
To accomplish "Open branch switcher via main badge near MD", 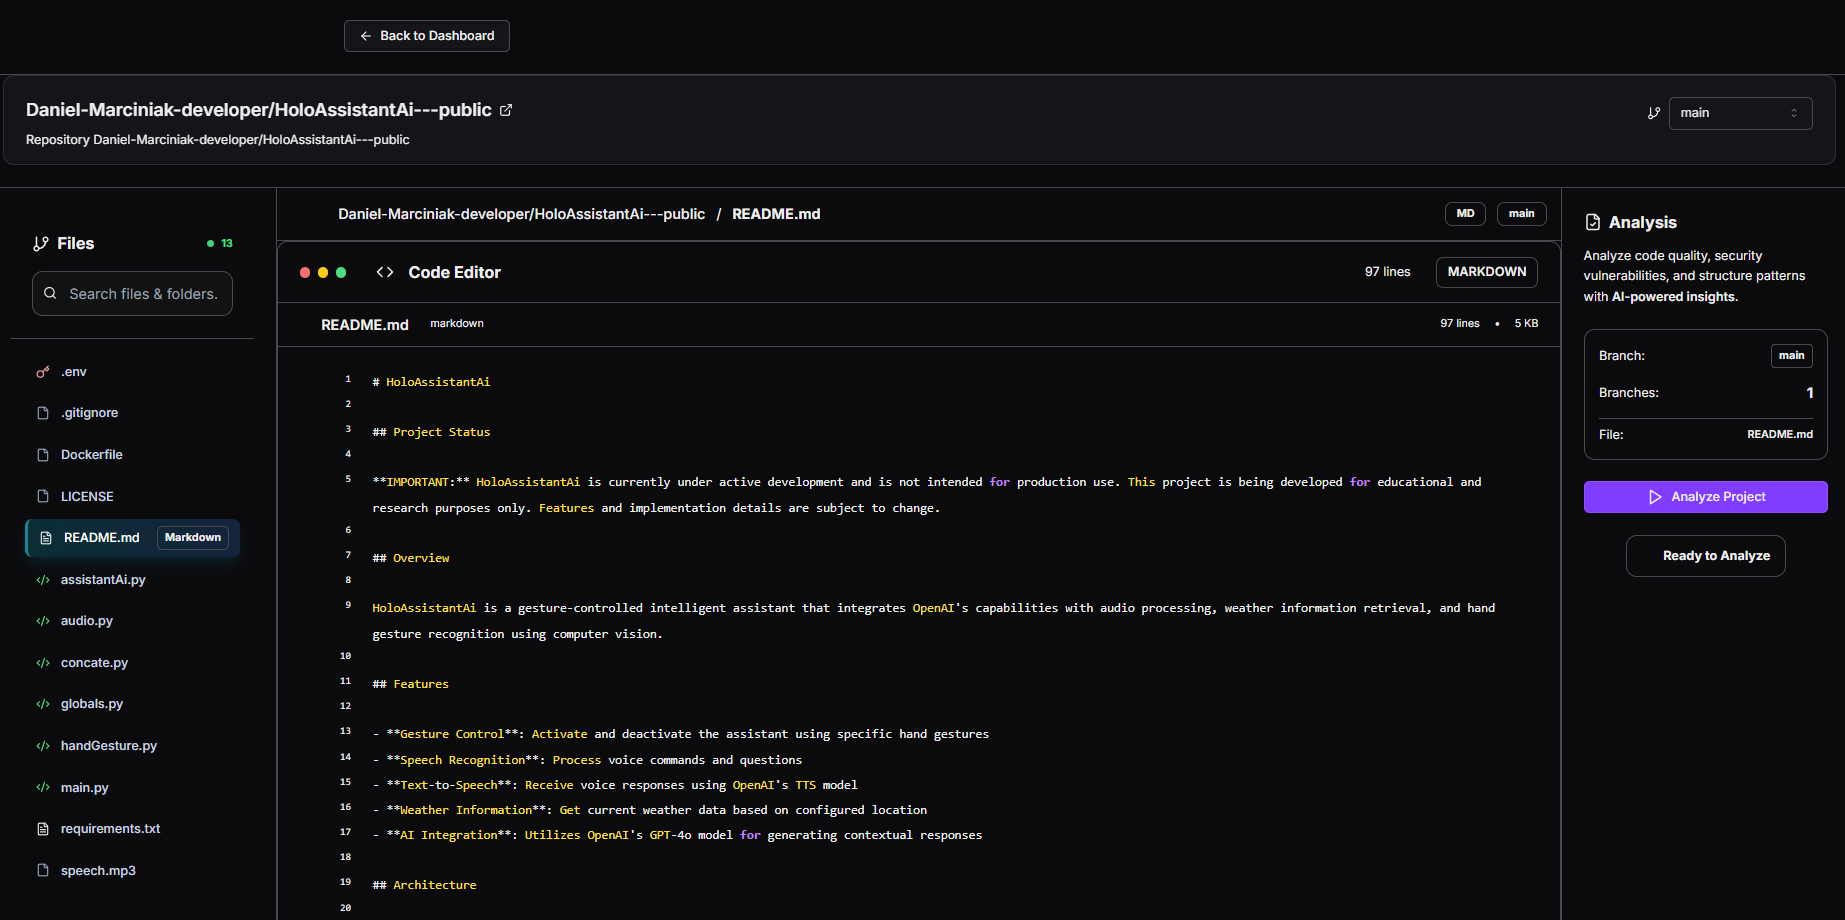I will (x=1521, y=213).
